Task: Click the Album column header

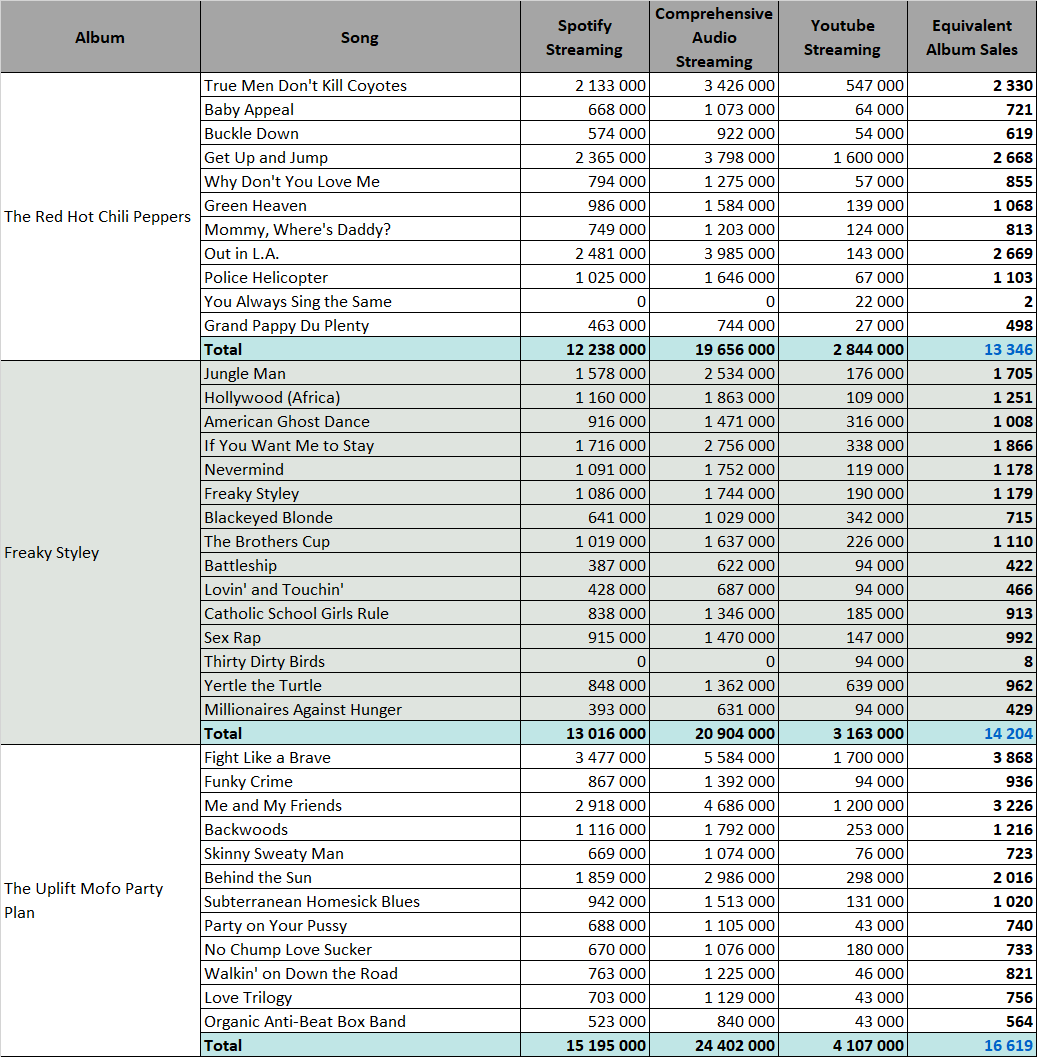Action: click(x=100, y=37)
